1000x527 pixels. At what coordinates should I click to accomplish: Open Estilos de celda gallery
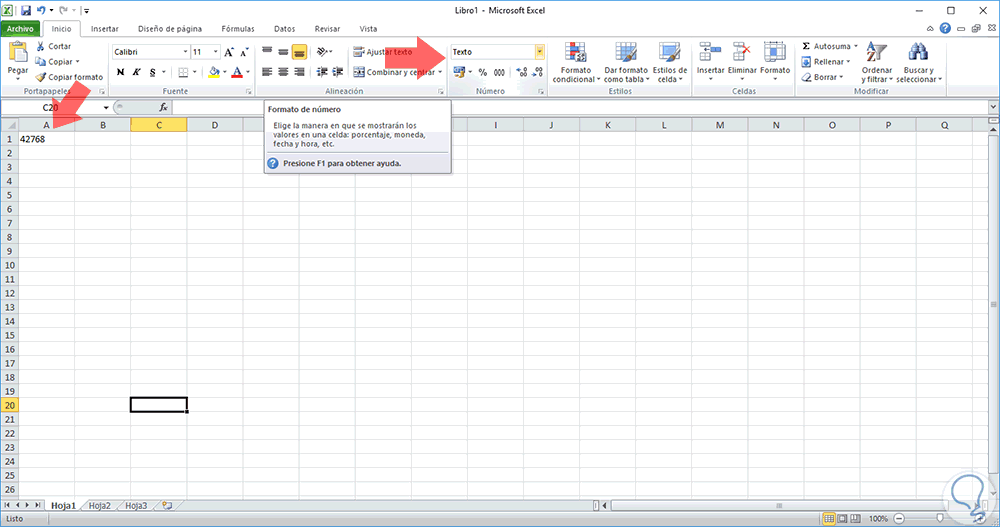(670, 63)
